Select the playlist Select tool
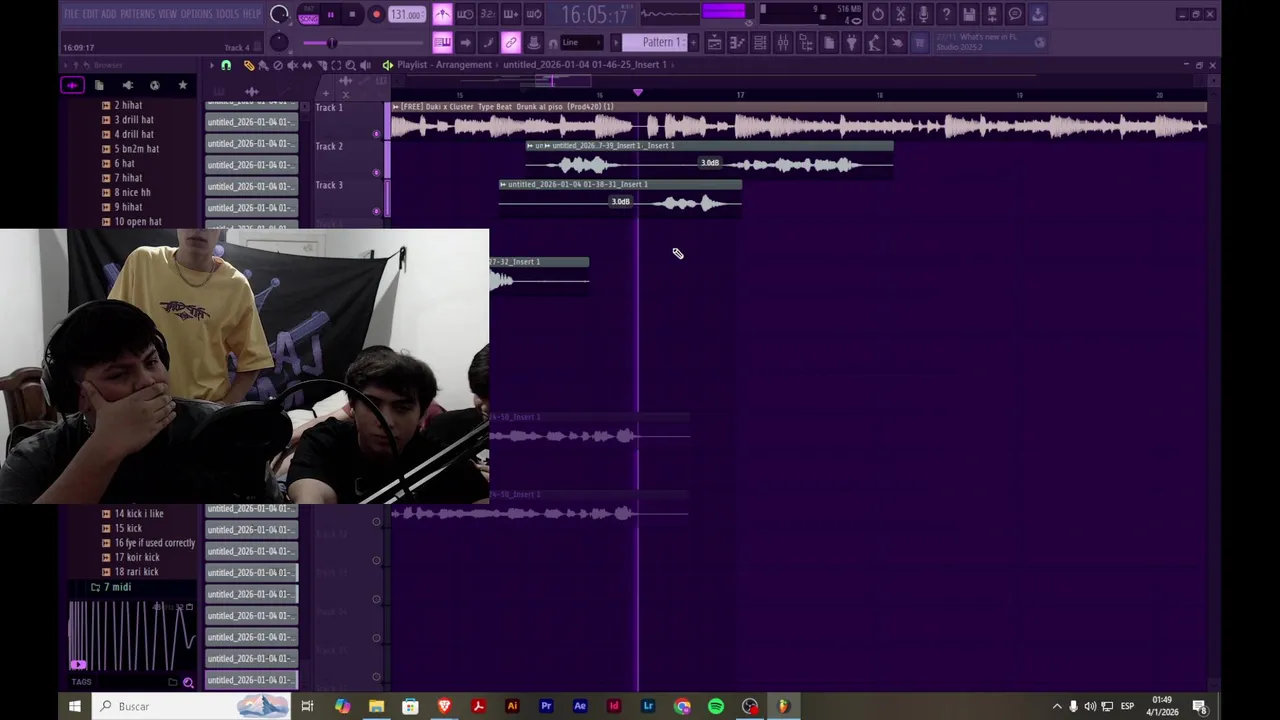 336,65
